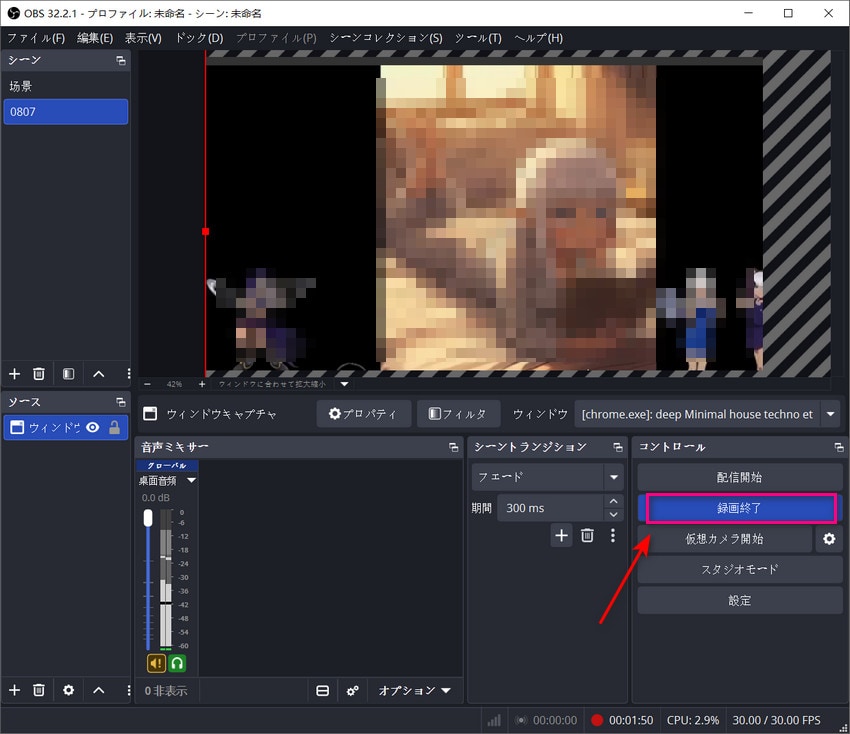Add a new source with plus icon
The height and width of the screenshot is (734, 850).
click(x=15, y=690)
